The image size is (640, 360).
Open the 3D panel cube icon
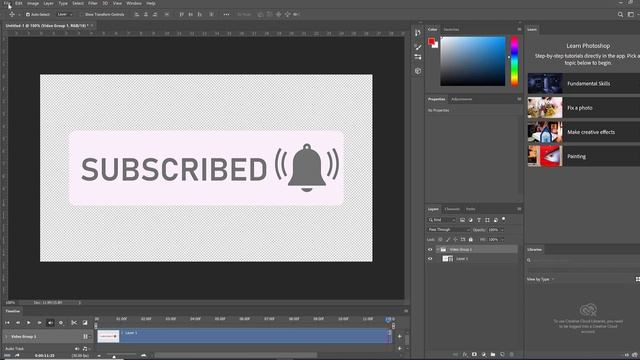pyautogui.click(x=418, y=71)
